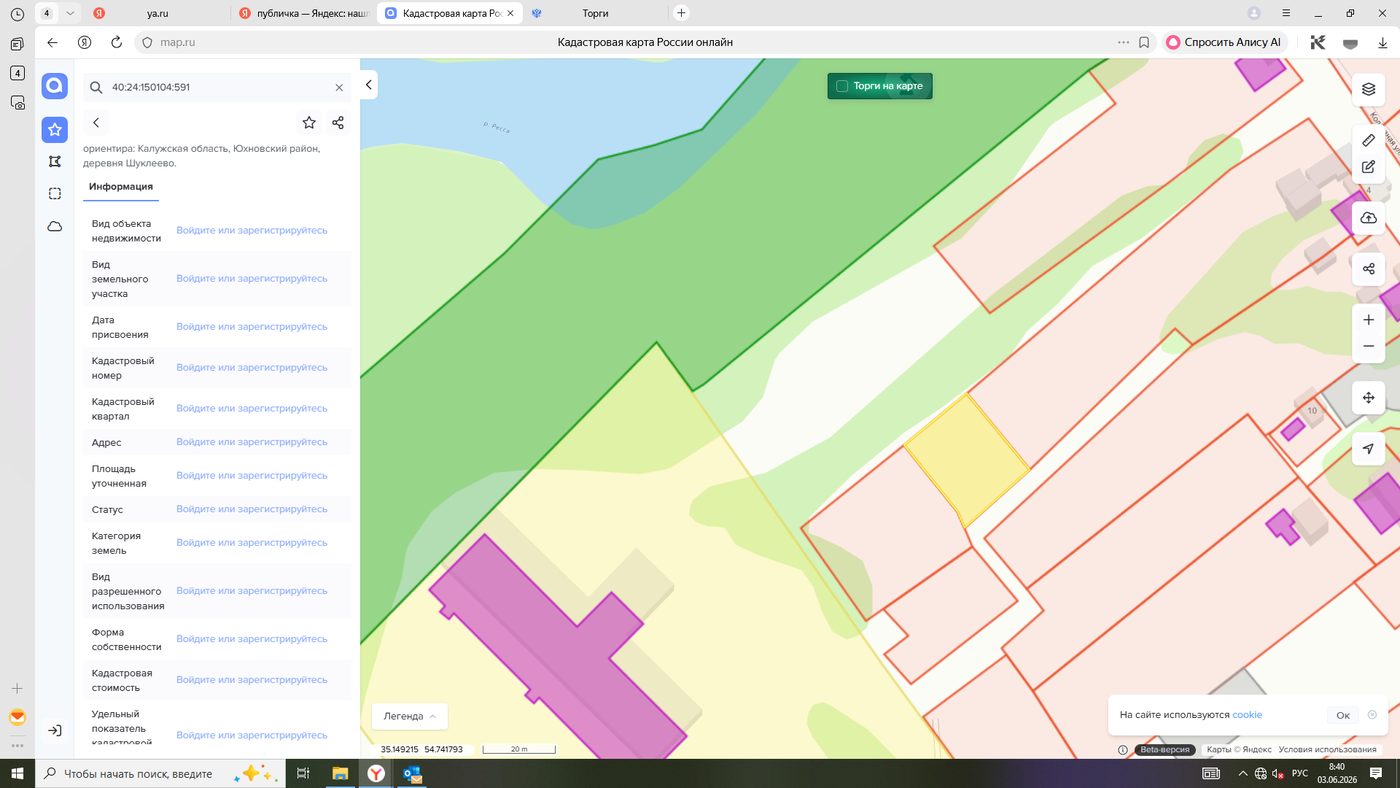Open the map layers panel icon
This screenshot has height=788, width=1400.
click(1368, 89)
